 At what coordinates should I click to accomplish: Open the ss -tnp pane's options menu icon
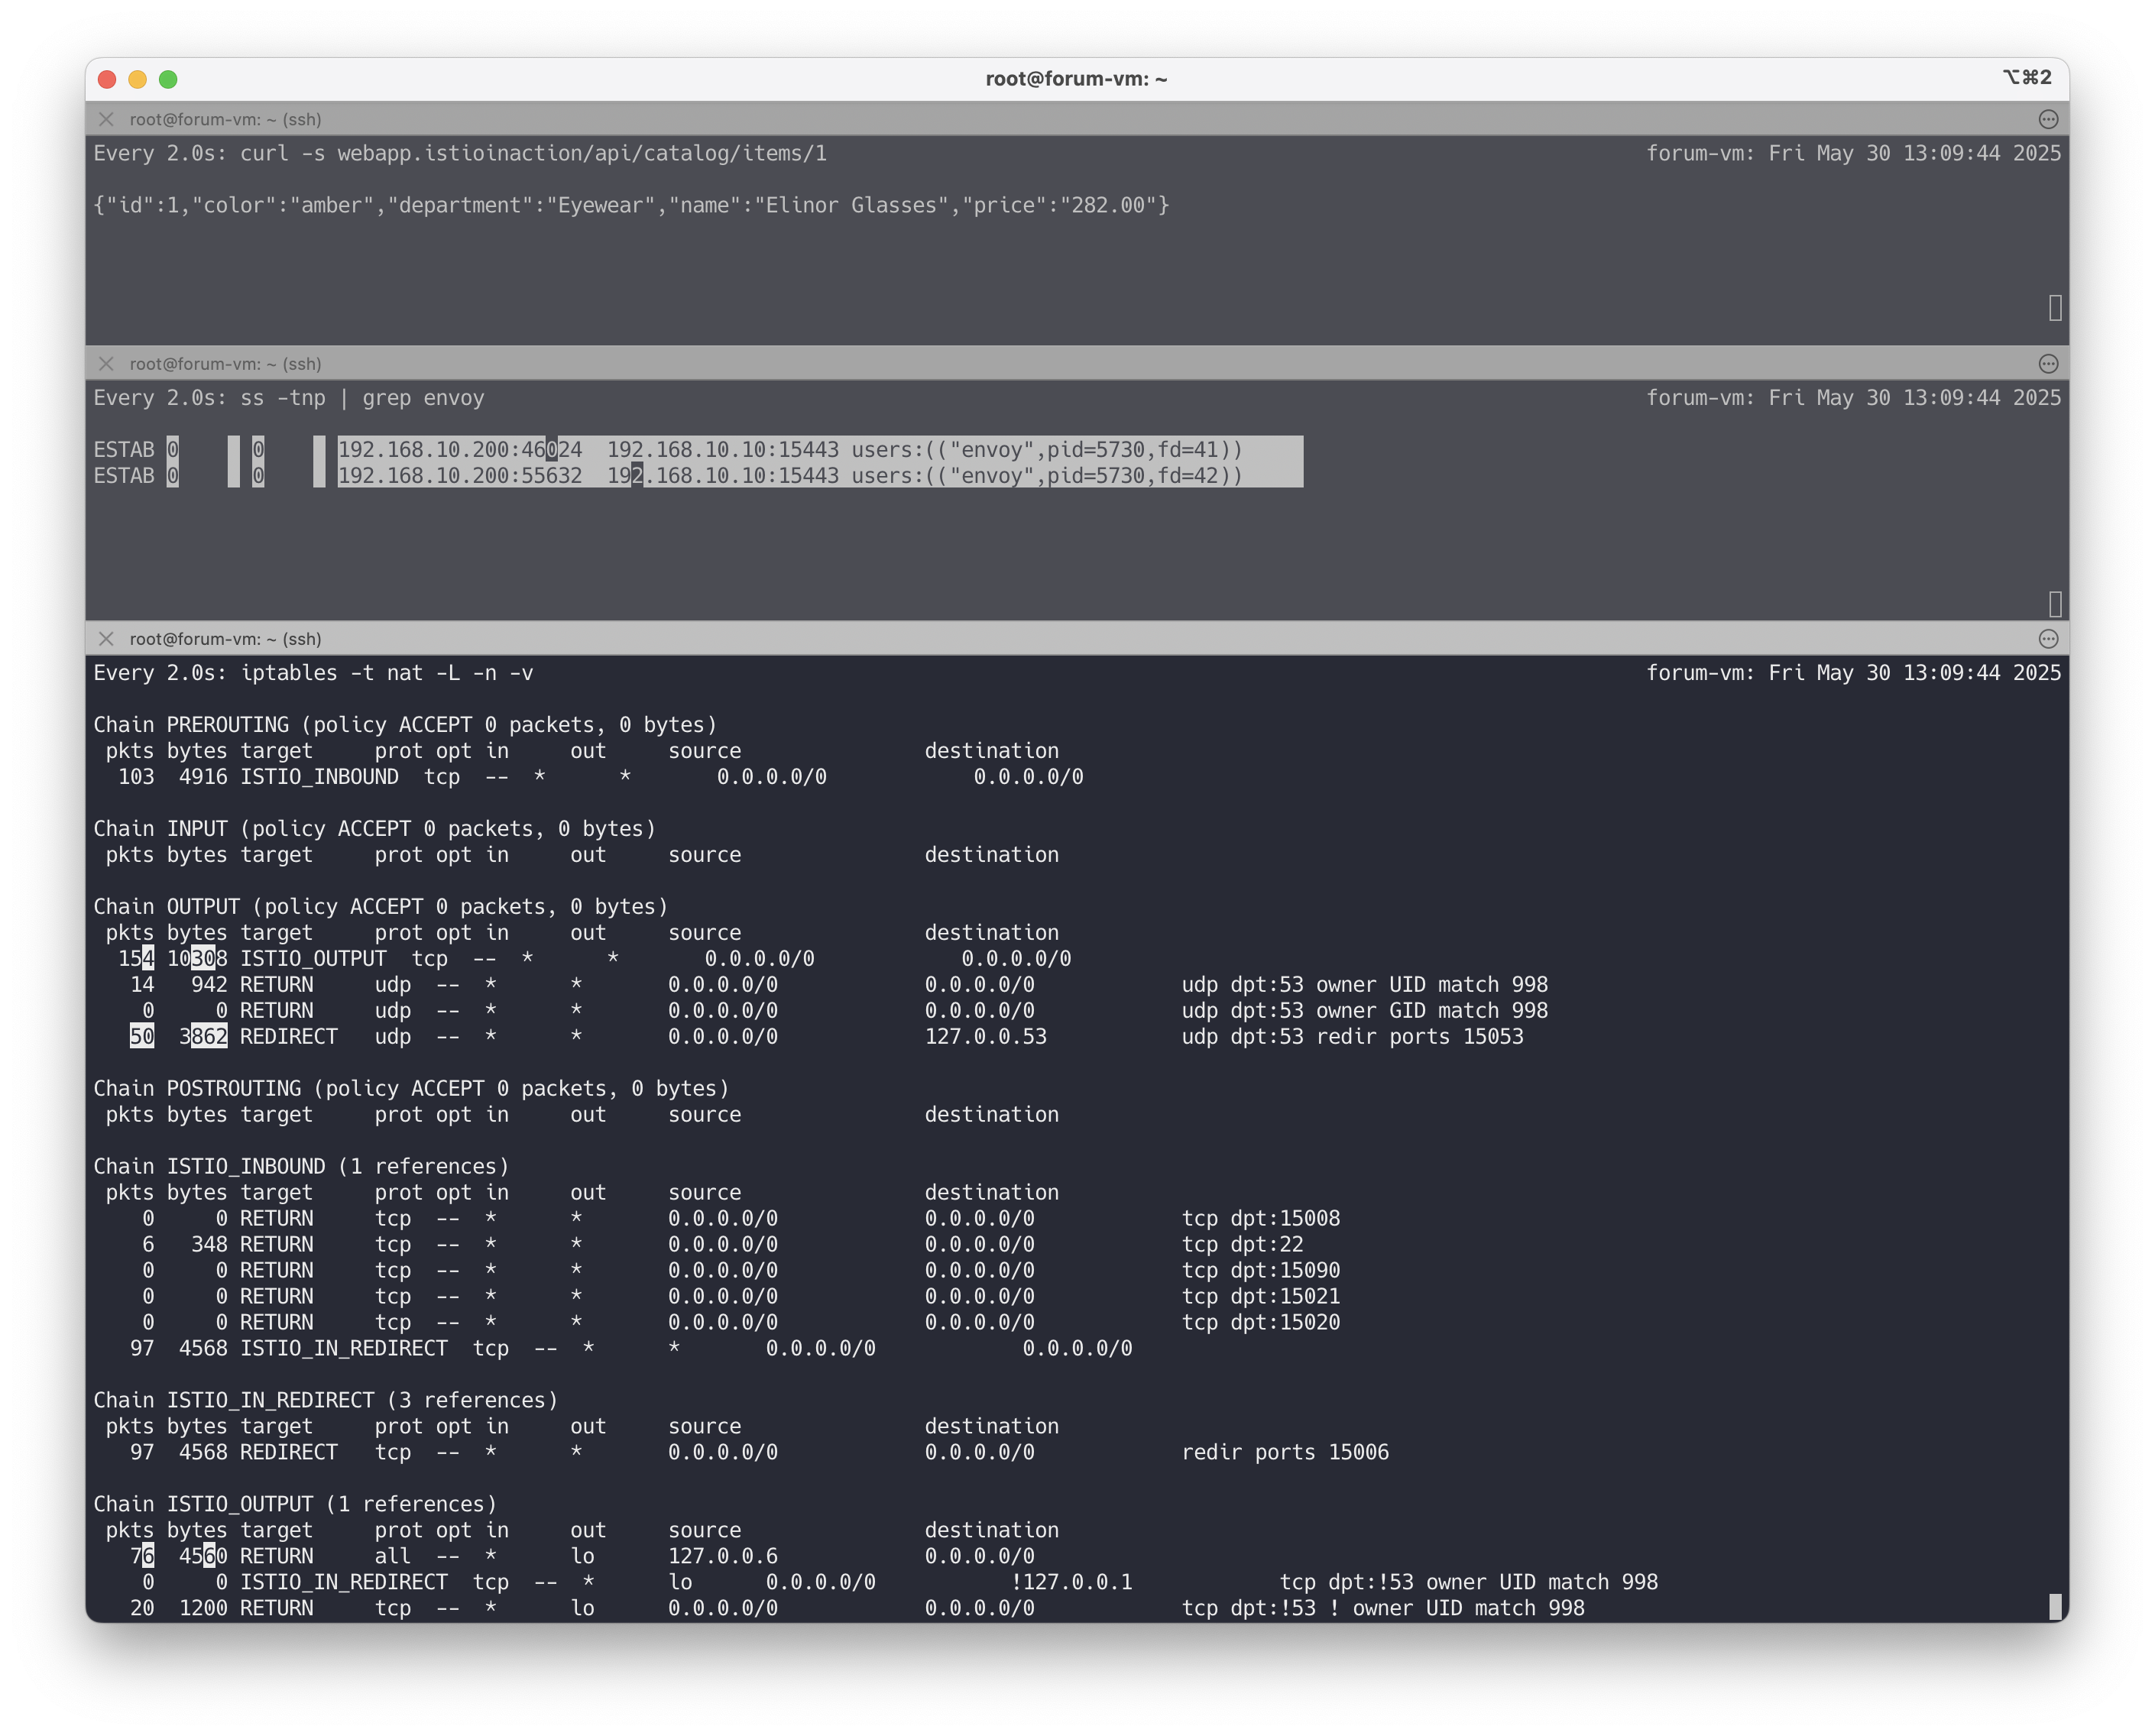coord(2048,364)
